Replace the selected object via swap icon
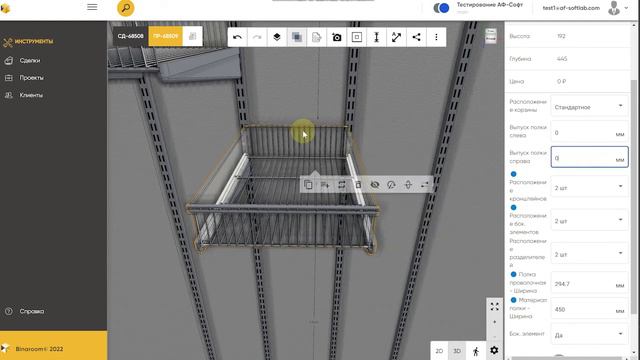Image resolution: width=640 pixels, height=360 pixels. click(342, 185)
